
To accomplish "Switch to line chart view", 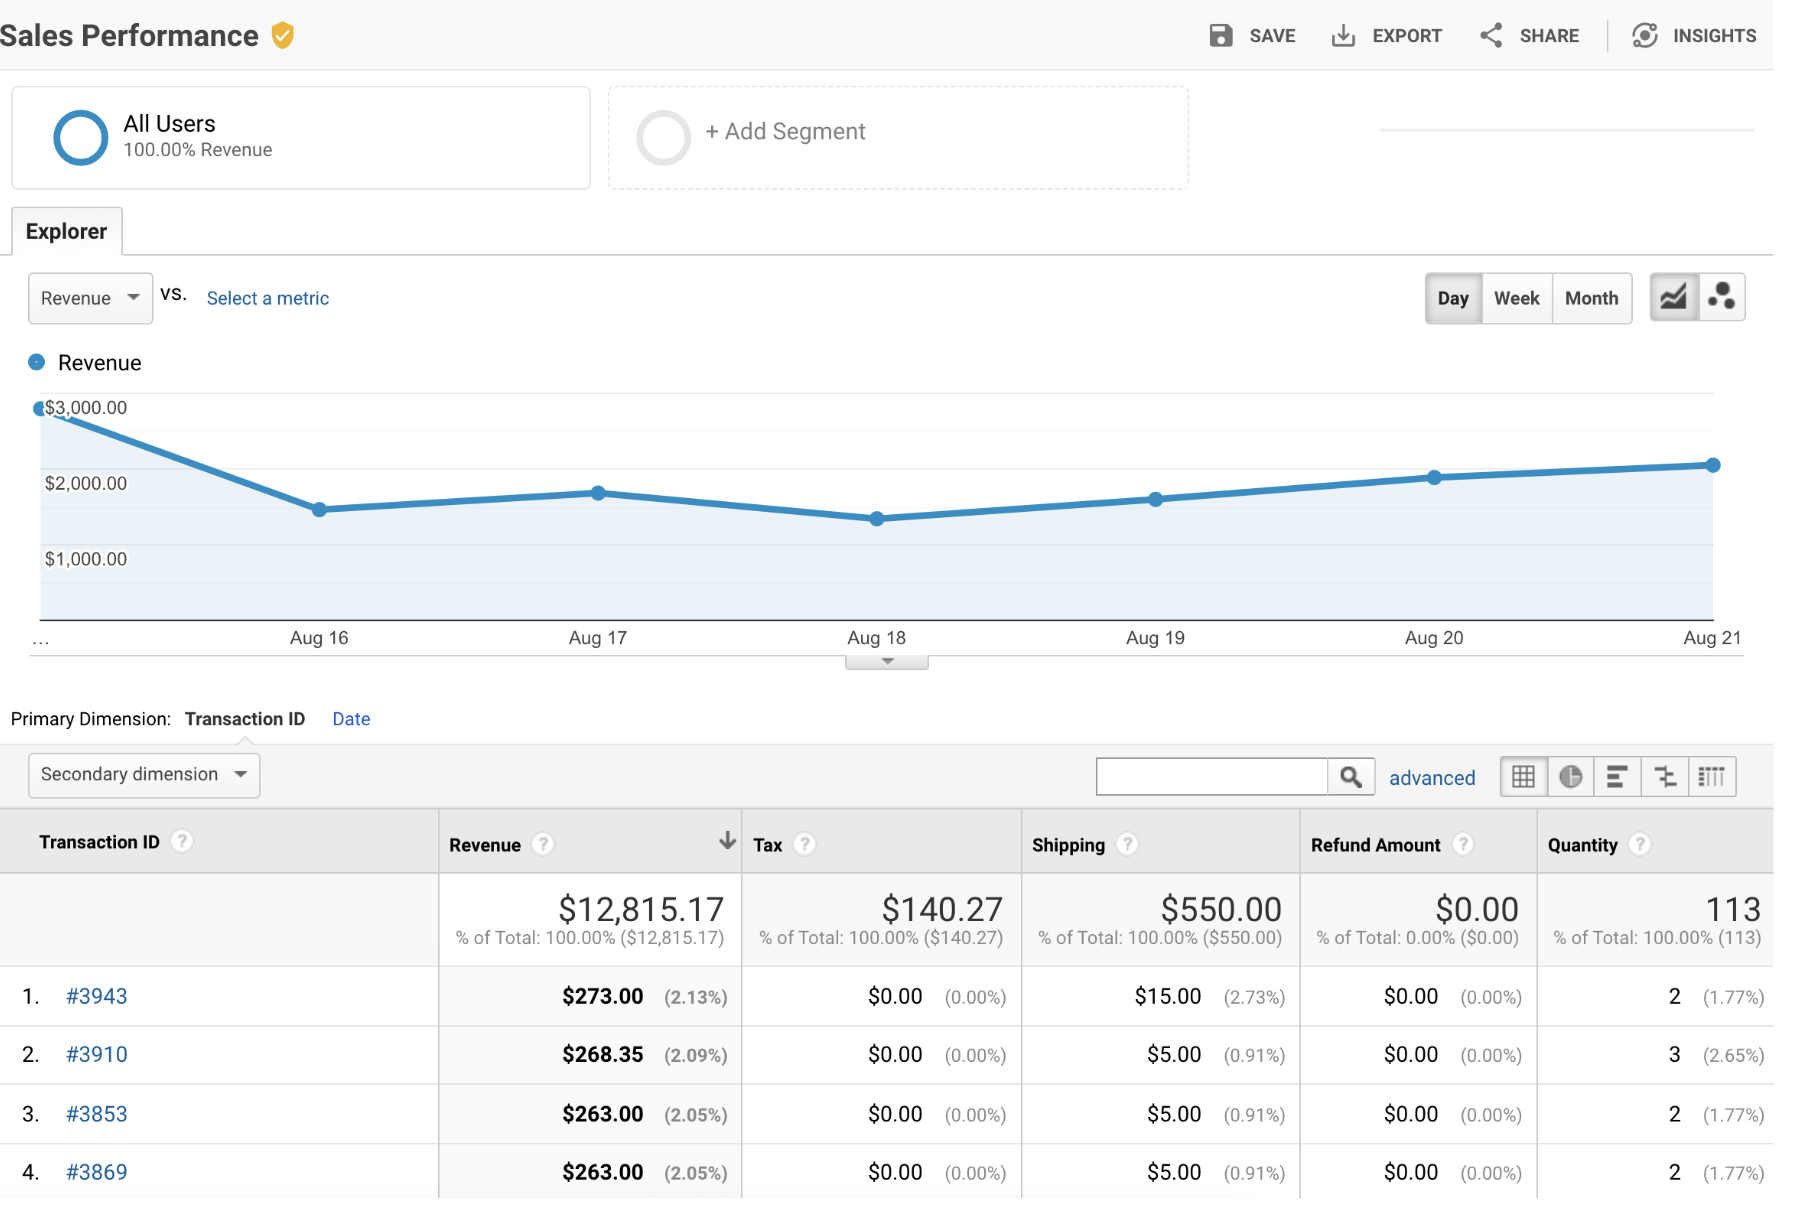I will pyautogui.click(x=1673, y=298).
